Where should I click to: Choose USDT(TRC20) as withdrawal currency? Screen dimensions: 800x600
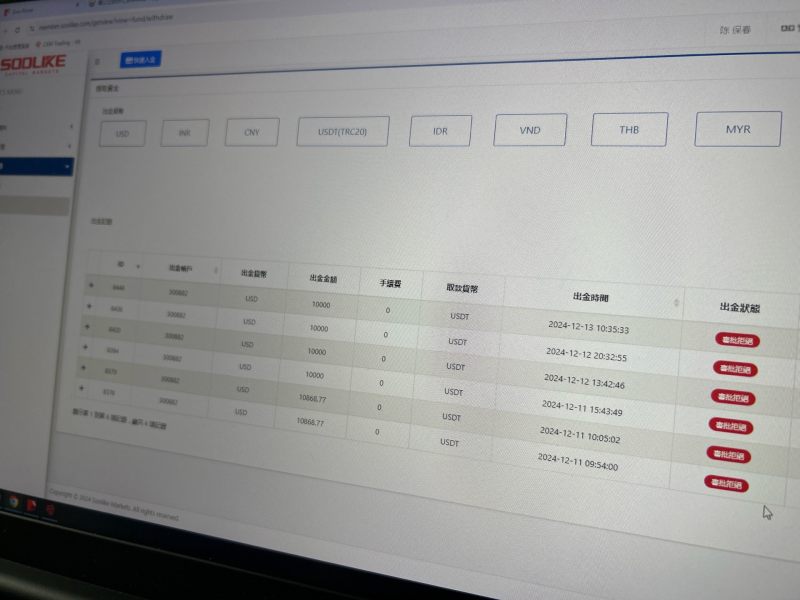[343, 132]
